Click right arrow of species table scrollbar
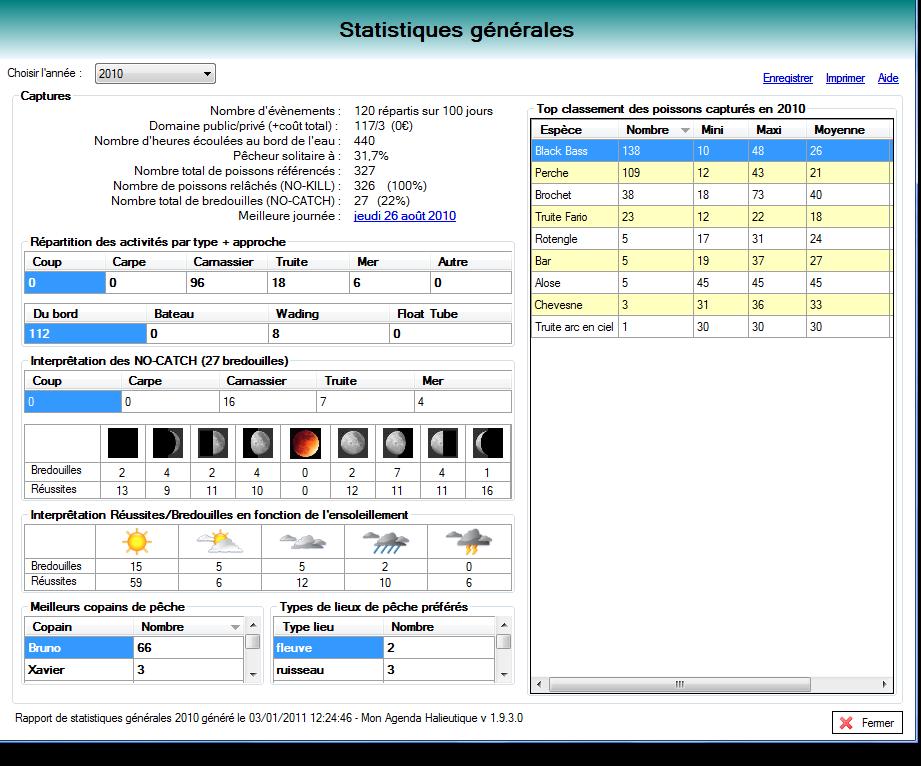Screen dimensions: 921x766 pyautogui.click(x=885, y=684)
